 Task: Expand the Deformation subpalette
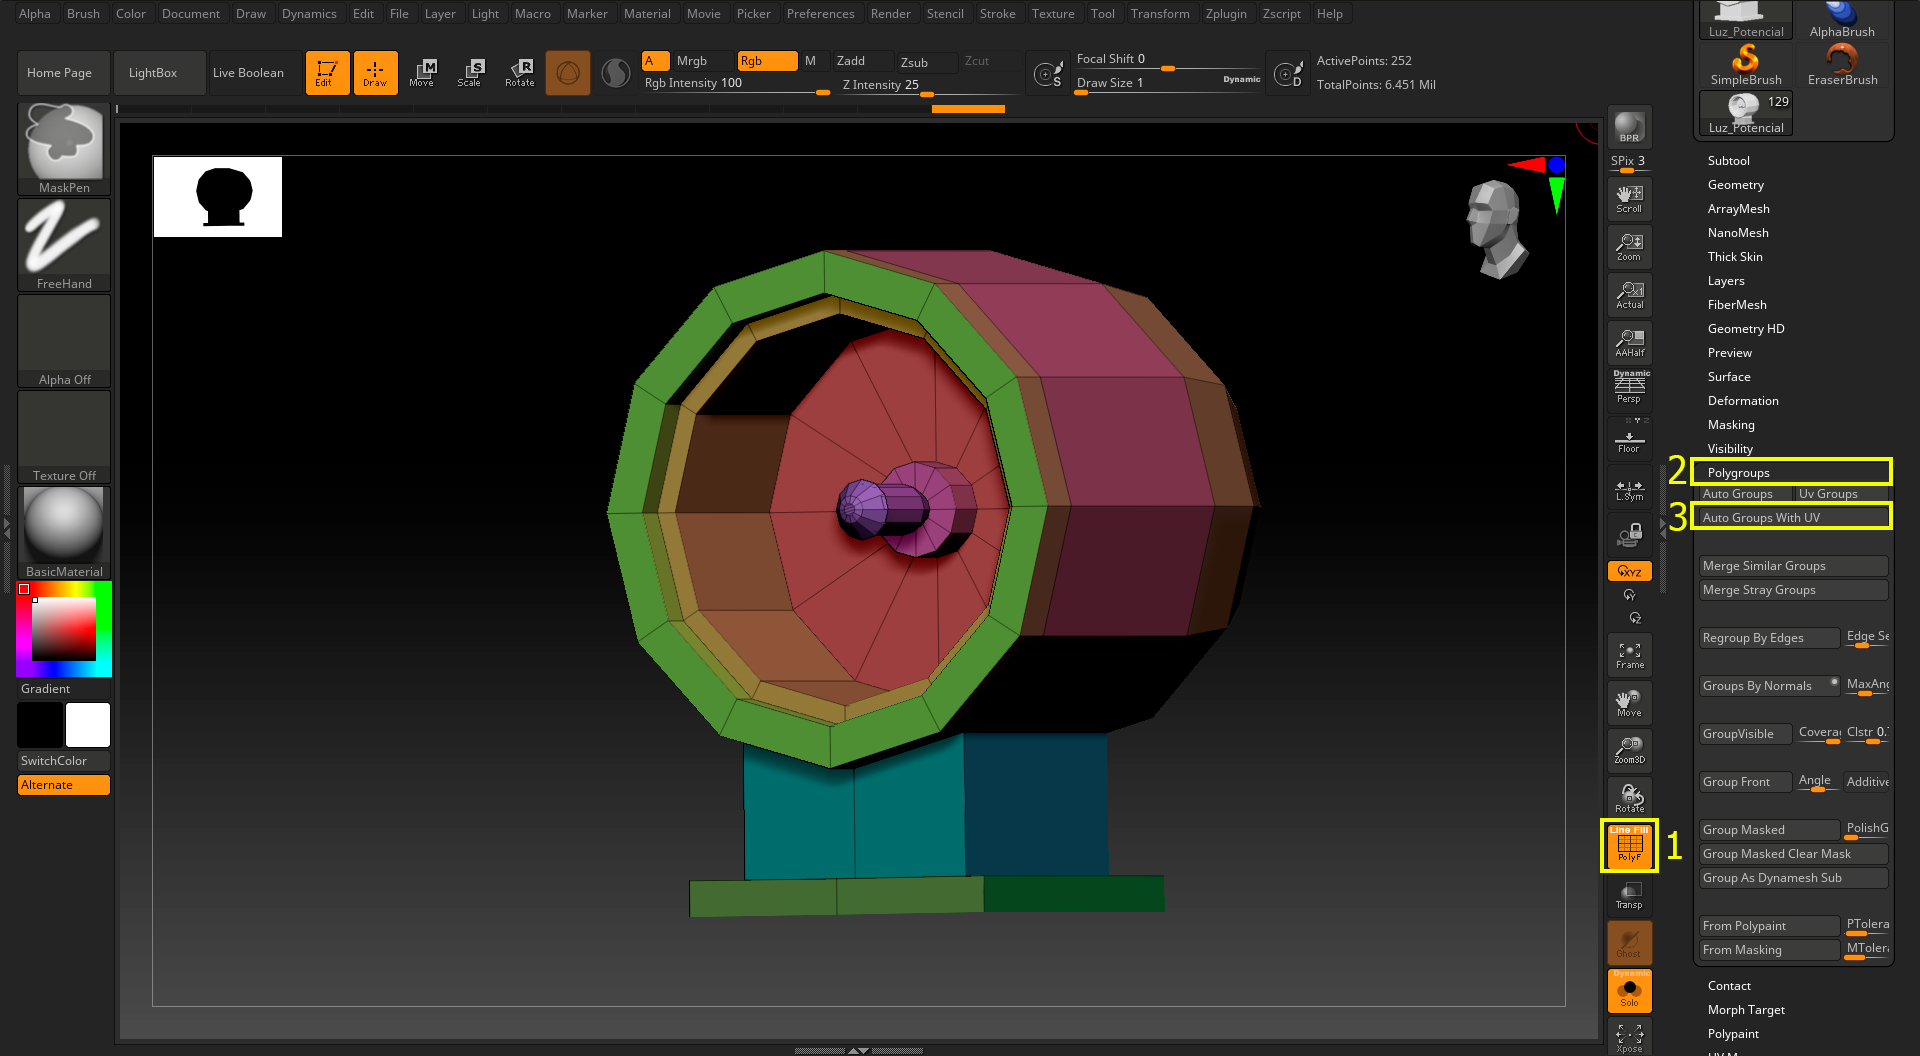1742,401
